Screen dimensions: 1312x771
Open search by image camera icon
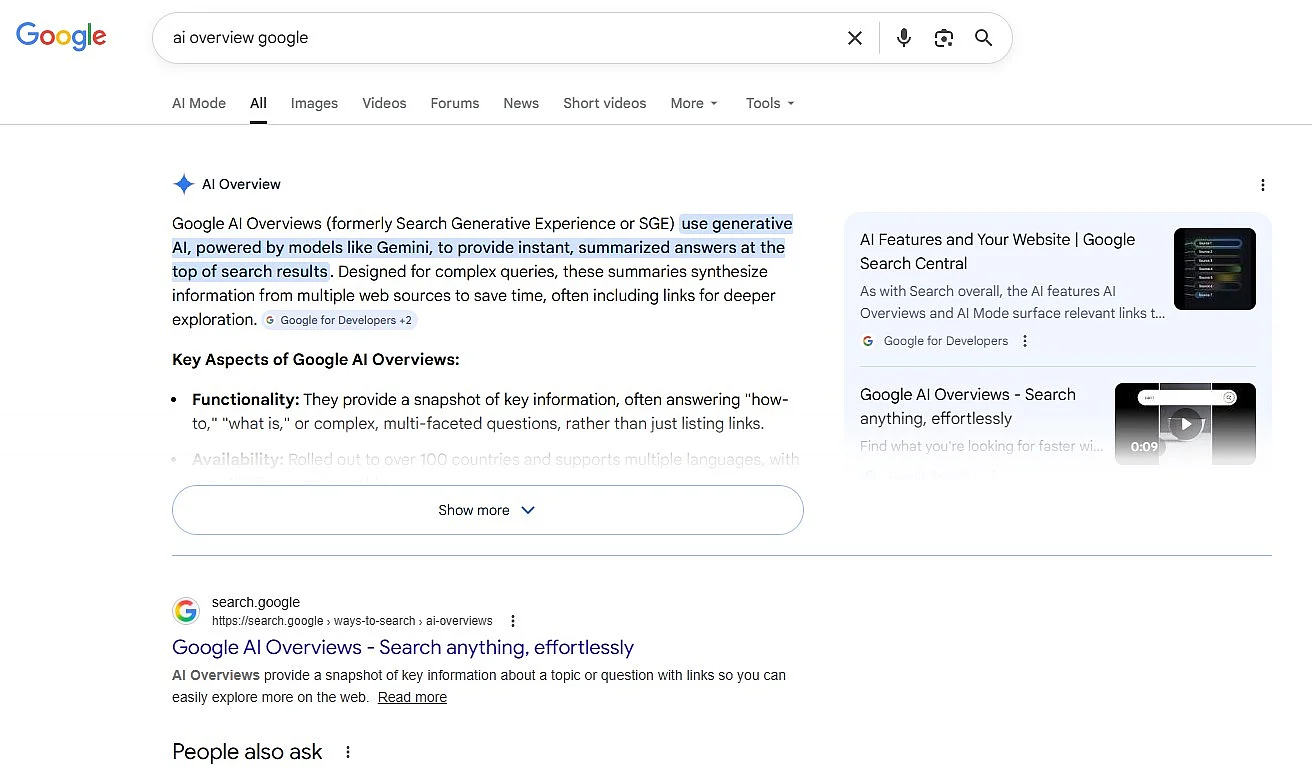click(944, 38)
